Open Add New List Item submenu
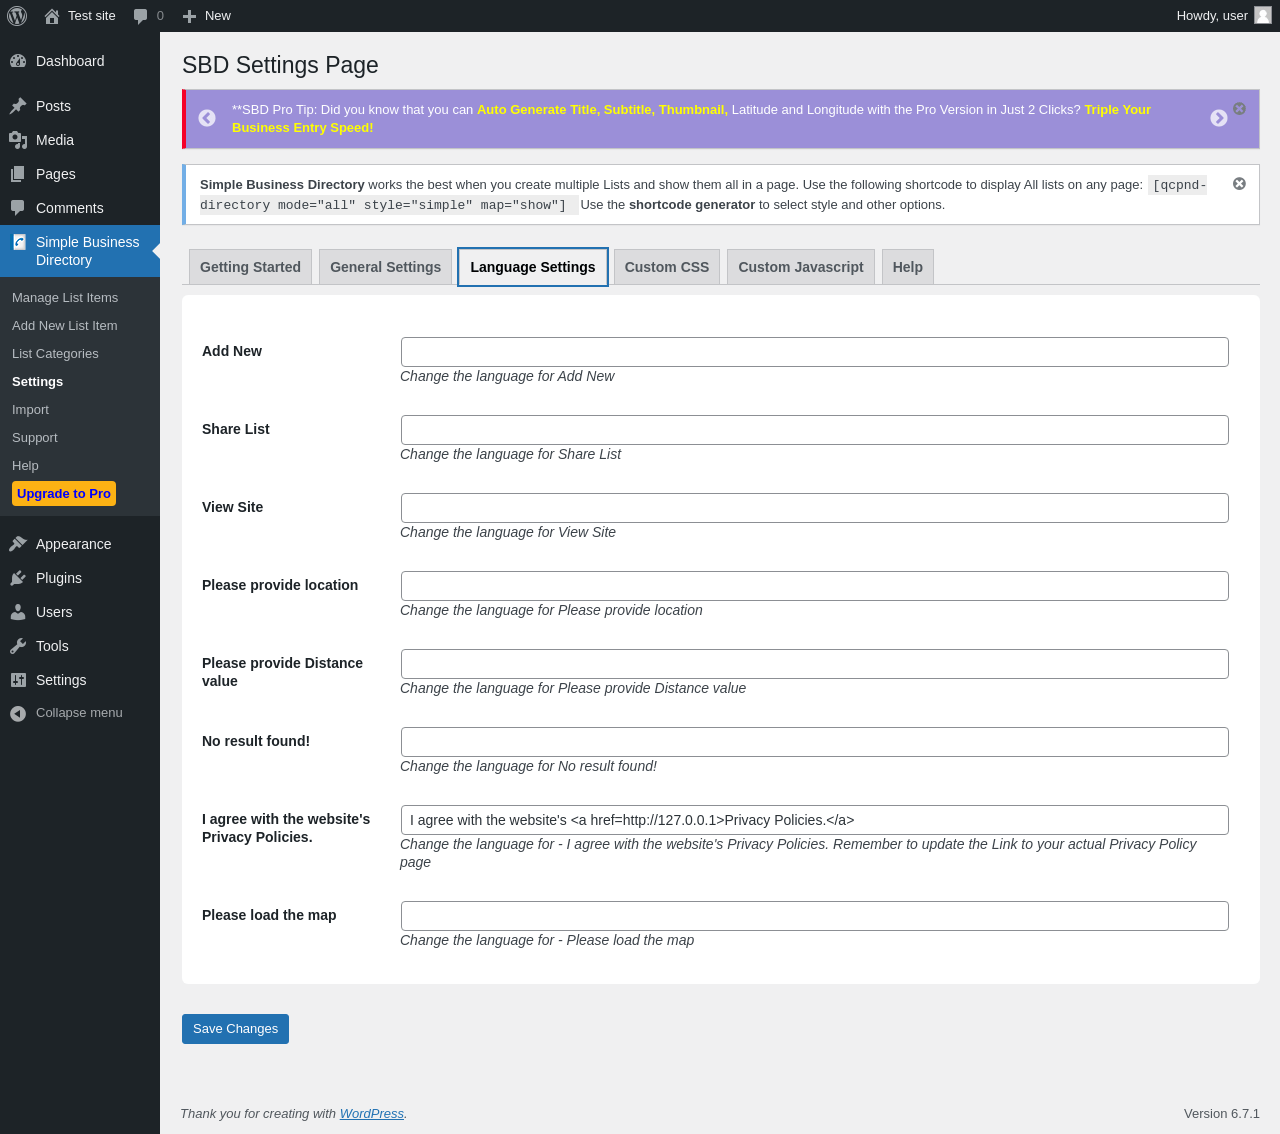The height and width of the screenshot is (1134, 1280). click(65, 326)
